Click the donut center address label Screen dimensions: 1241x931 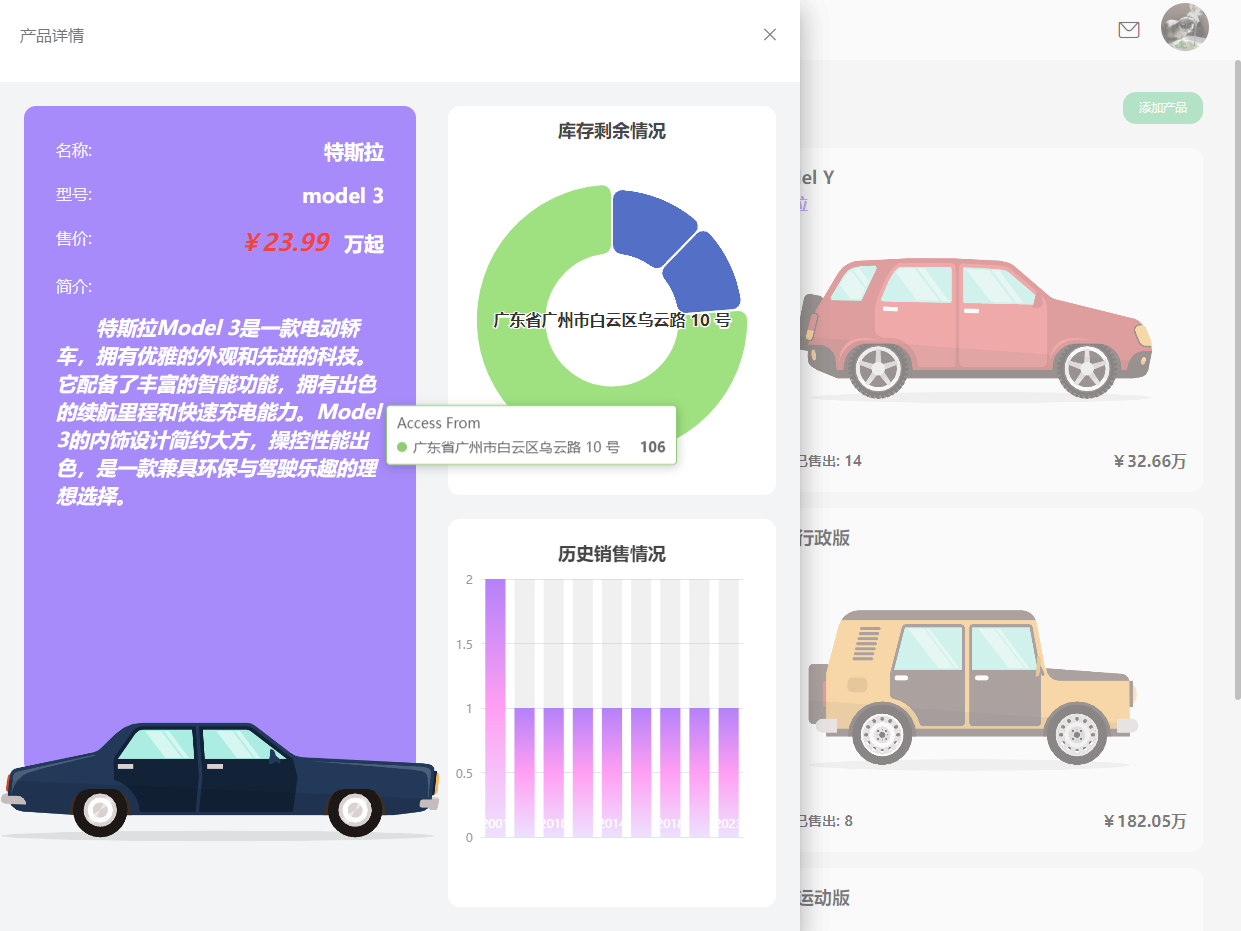pos(612,320)
